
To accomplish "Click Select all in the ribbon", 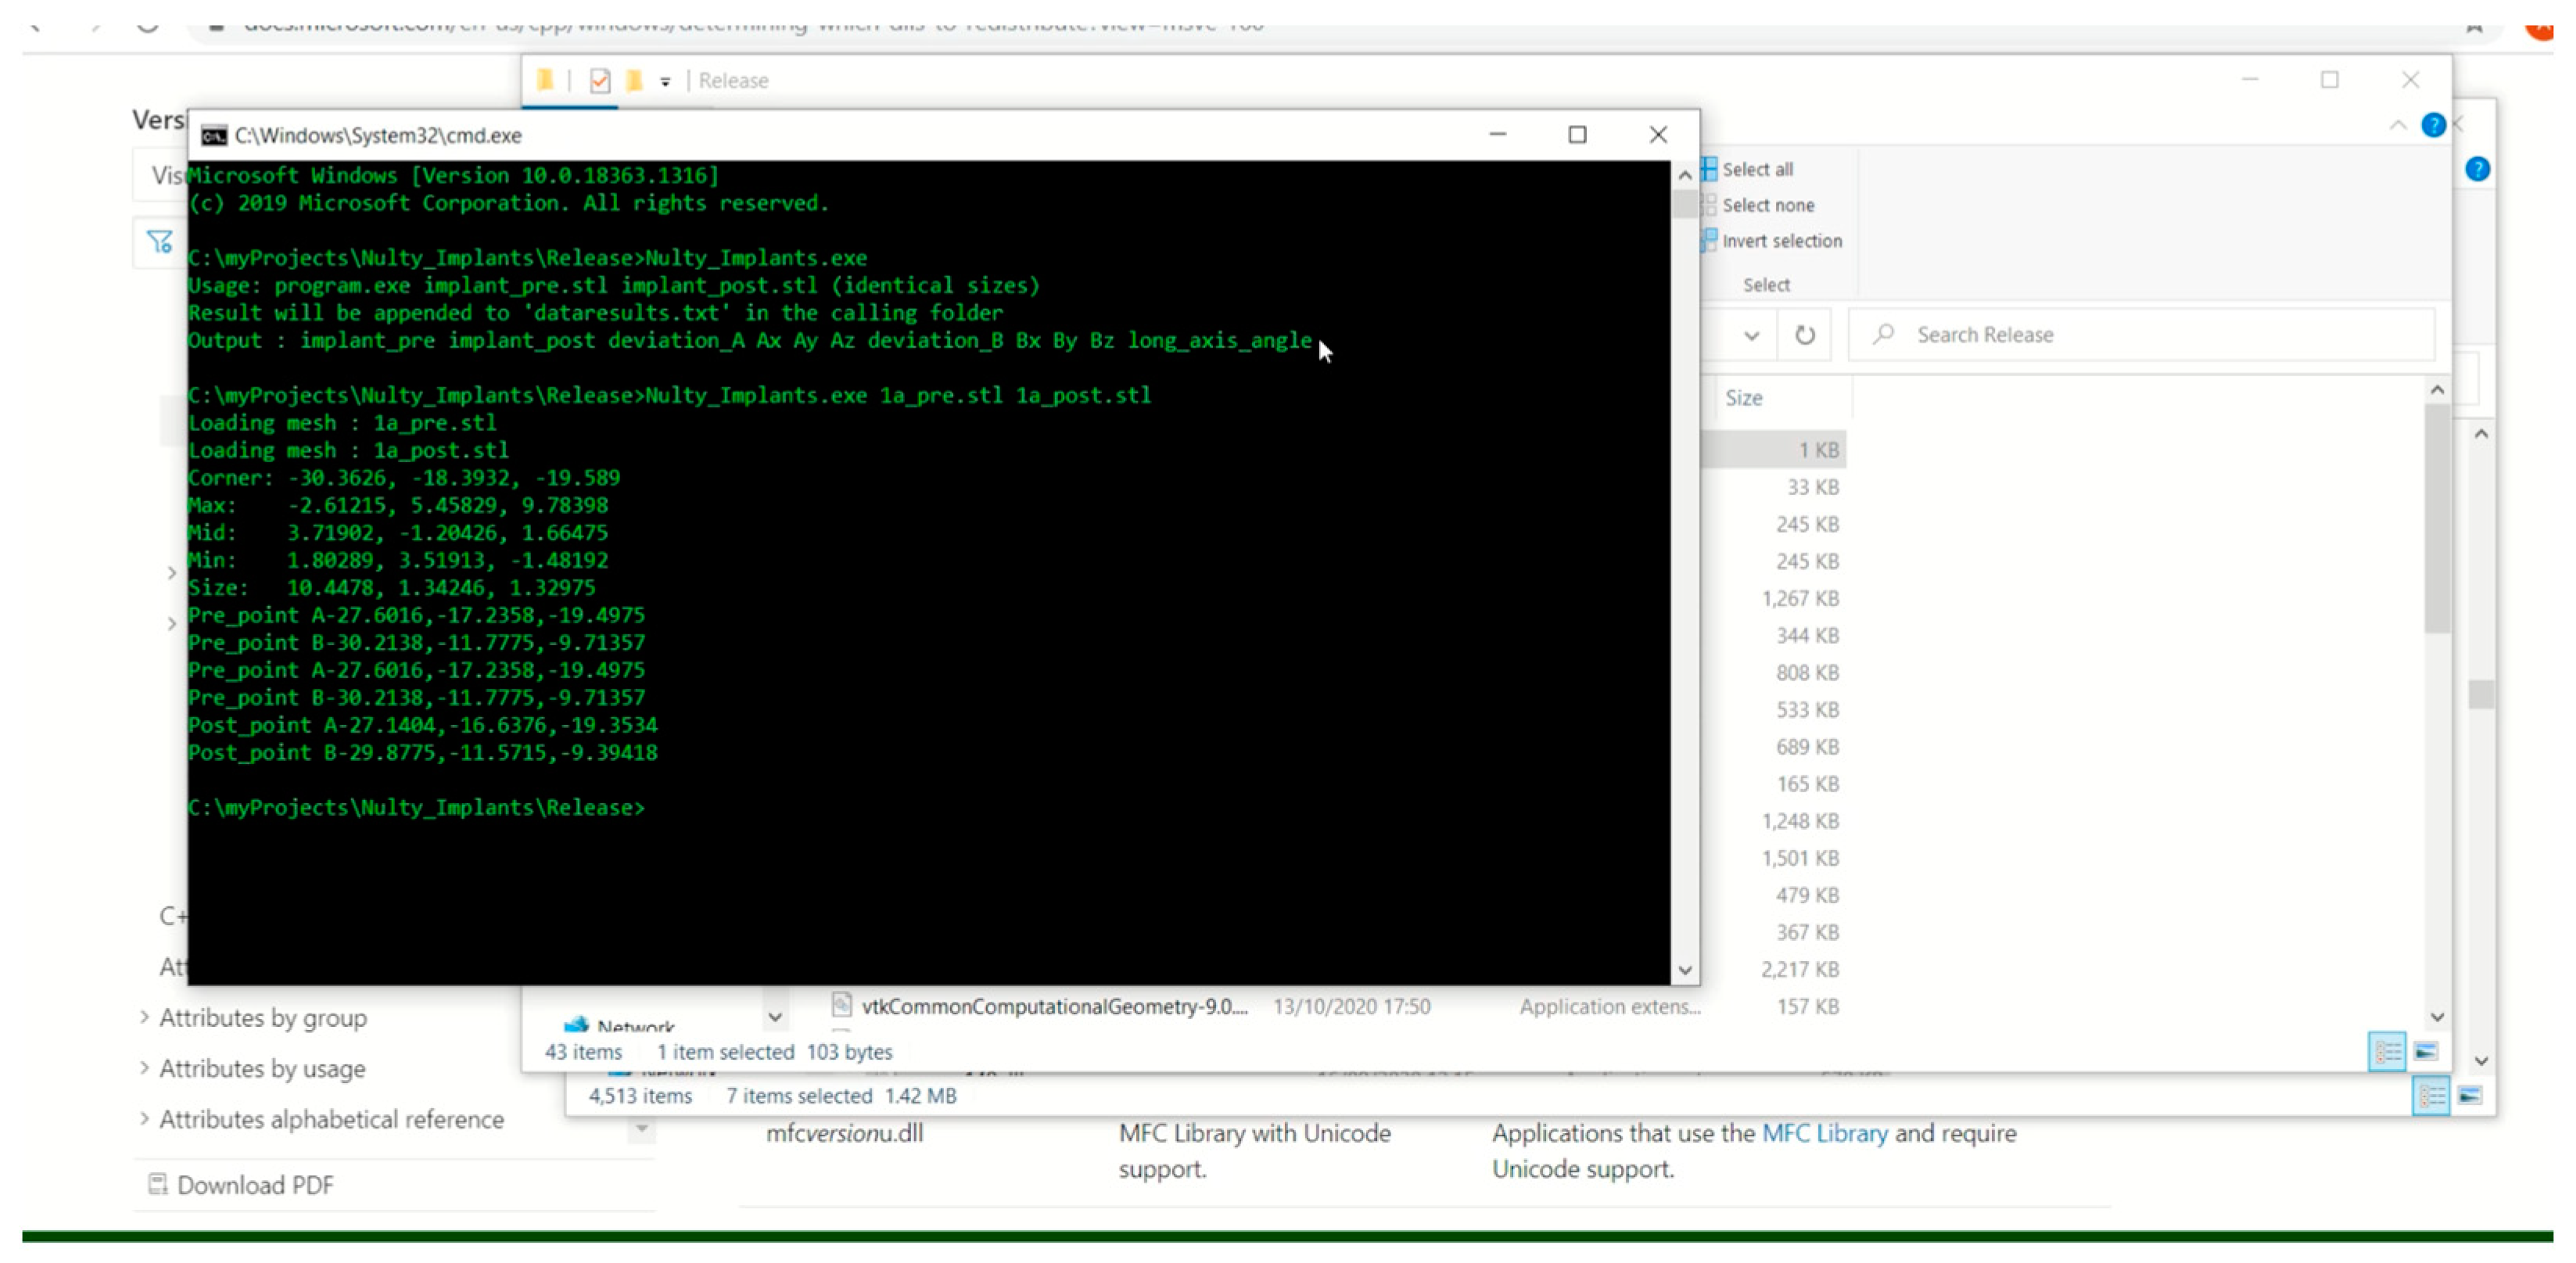I will pyautogui.click(x=1756, y=170).
